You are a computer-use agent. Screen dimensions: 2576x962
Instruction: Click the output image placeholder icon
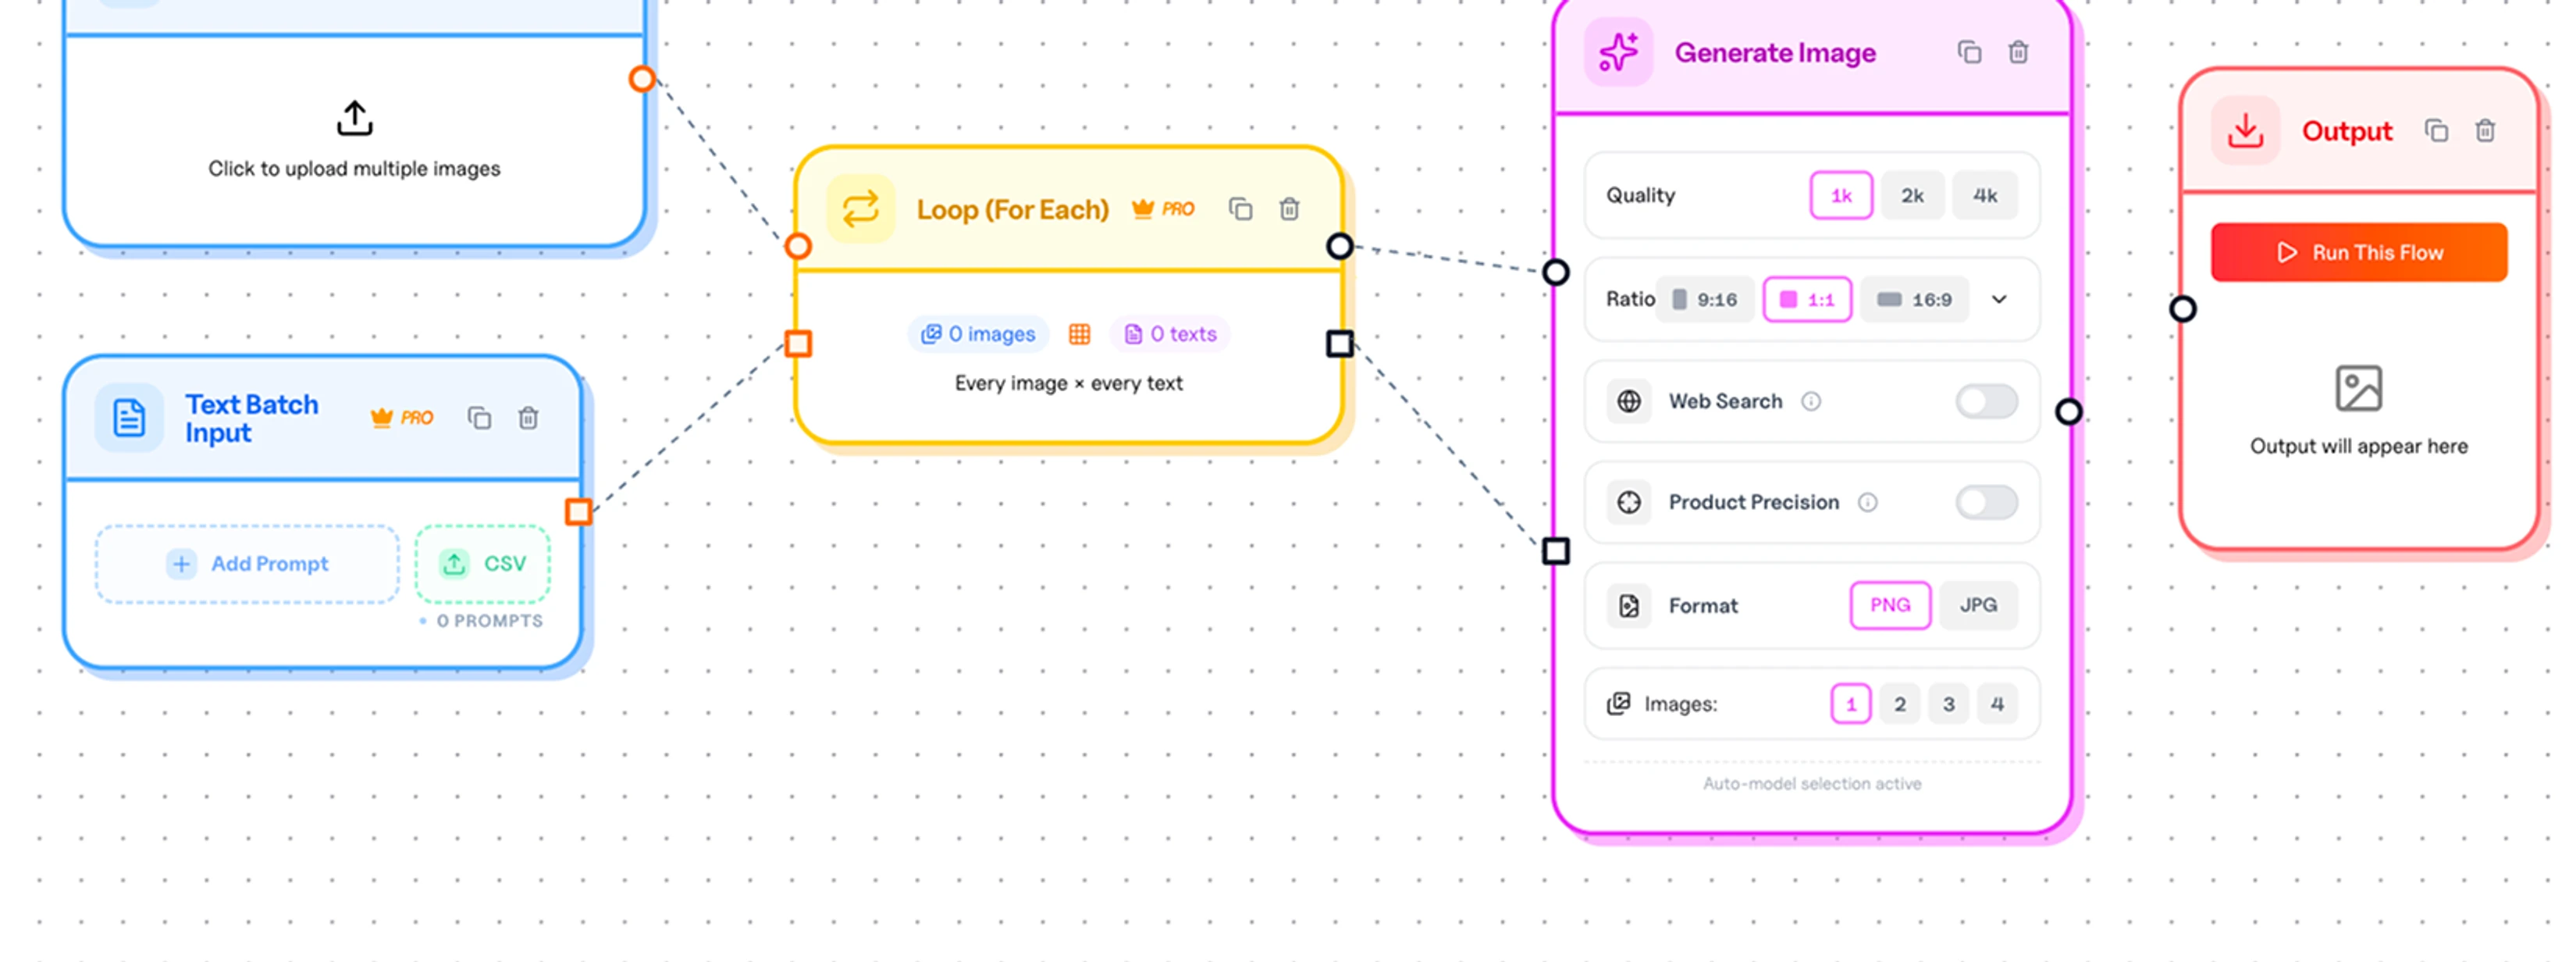pyautogui.click(x=2358, y=388)
